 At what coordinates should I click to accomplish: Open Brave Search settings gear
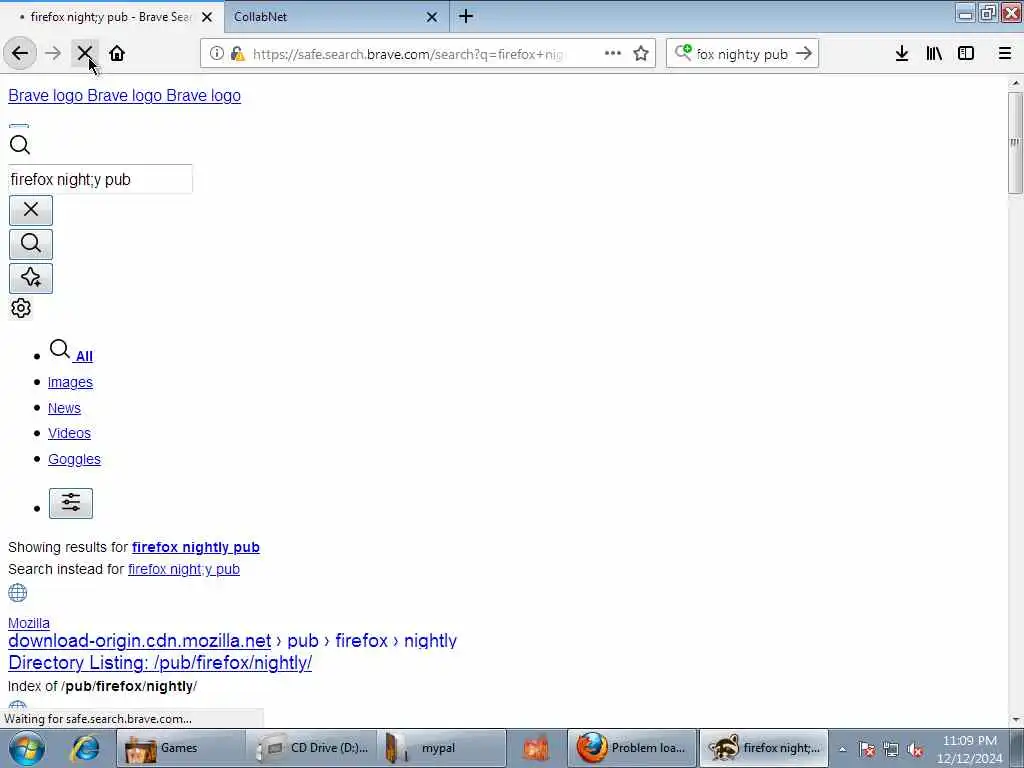[x=21, y=308]
